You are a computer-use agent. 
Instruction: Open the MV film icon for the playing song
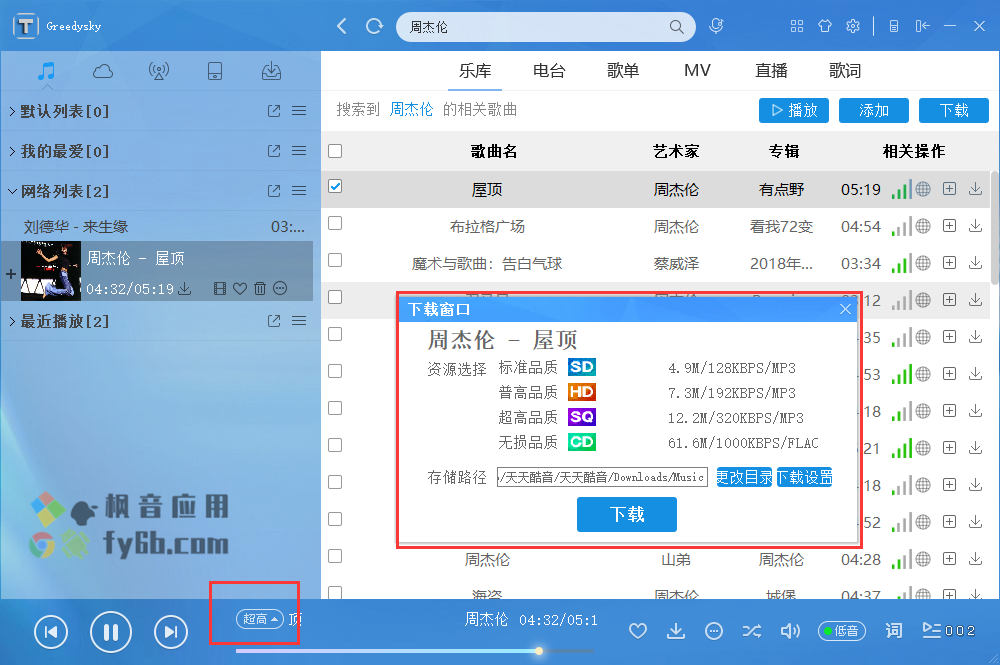click(220, 289)
